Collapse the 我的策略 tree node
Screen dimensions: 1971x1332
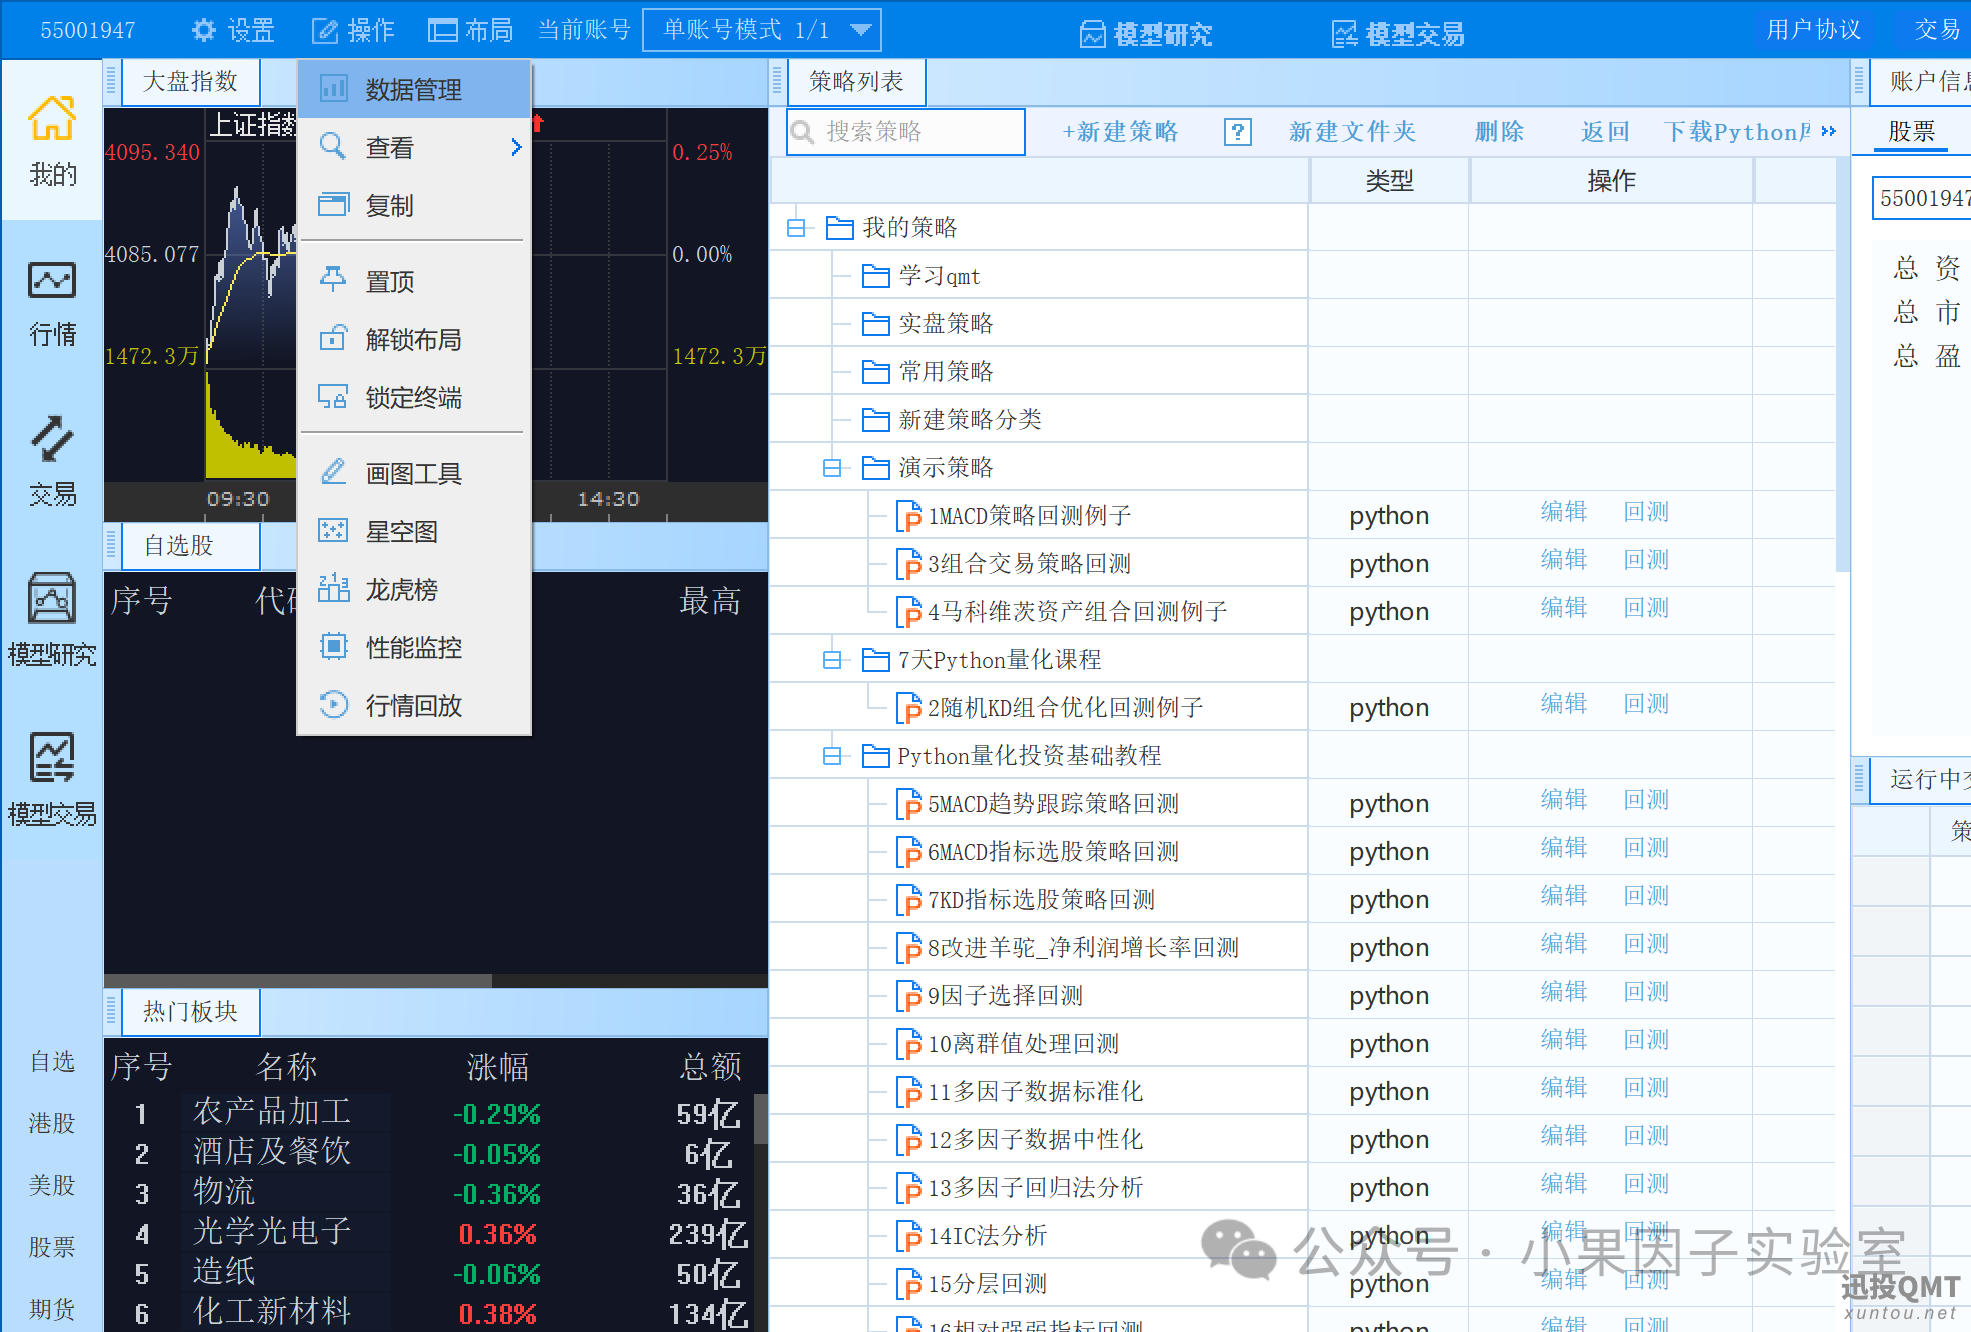796,228
